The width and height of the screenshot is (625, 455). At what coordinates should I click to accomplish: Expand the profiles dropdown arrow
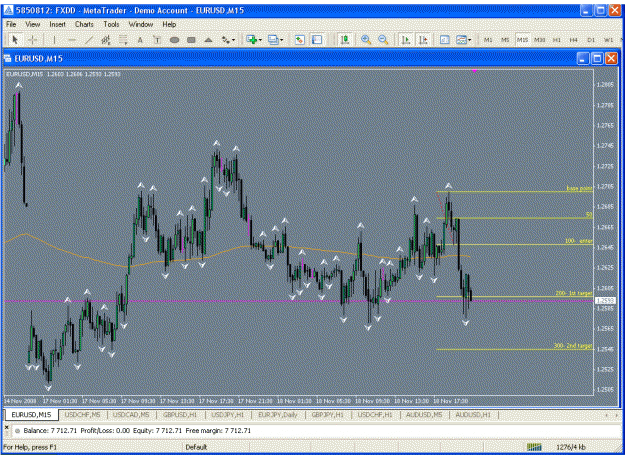coord(282,40)
